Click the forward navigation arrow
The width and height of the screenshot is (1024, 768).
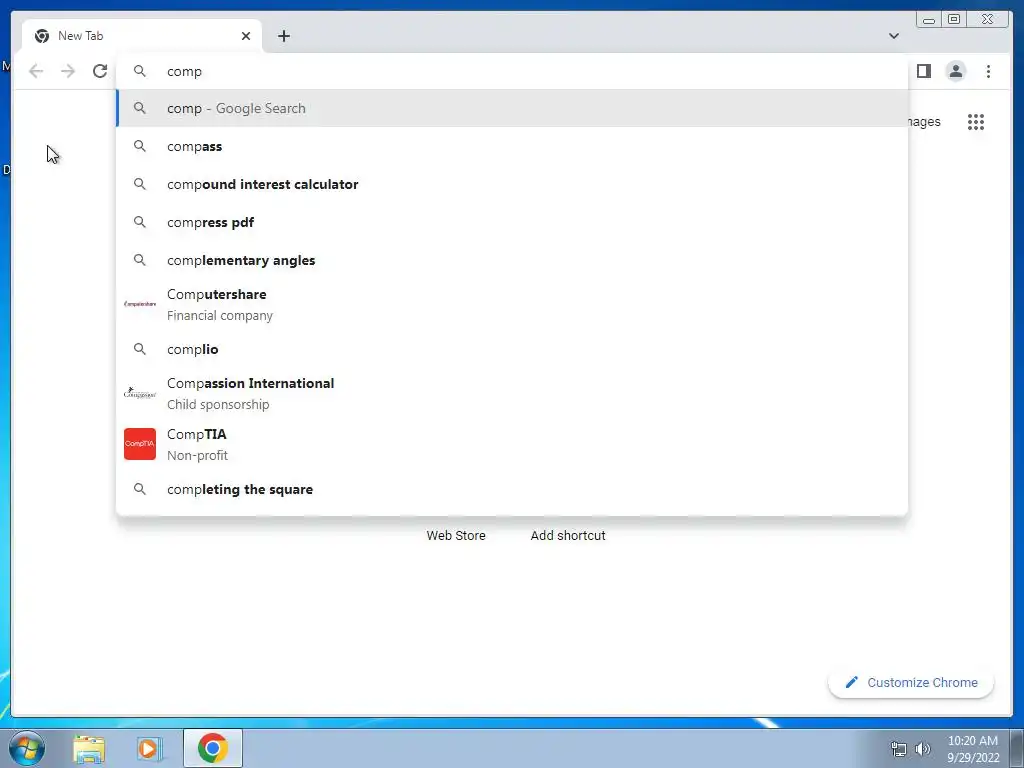click(x=68, y=71)
